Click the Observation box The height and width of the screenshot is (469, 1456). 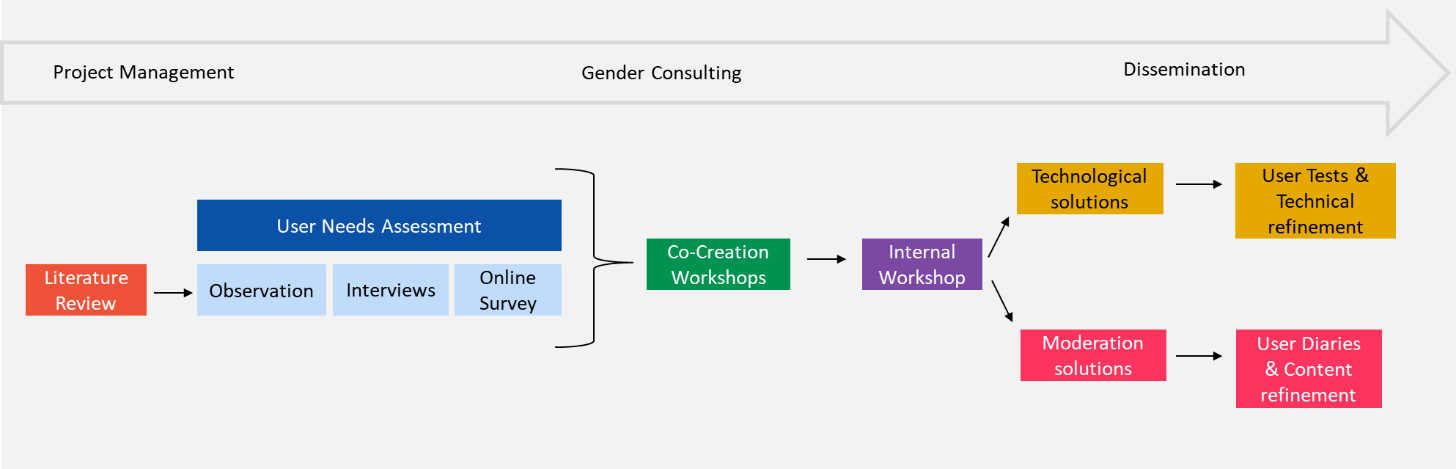point(261,290)
